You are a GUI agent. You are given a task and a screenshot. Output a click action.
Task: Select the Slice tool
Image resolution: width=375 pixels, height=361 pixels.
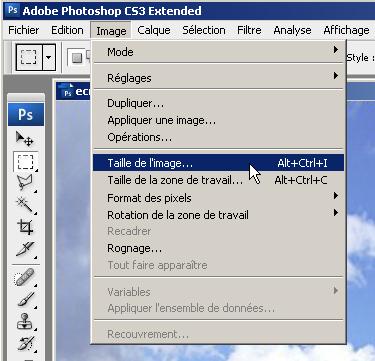25,249
